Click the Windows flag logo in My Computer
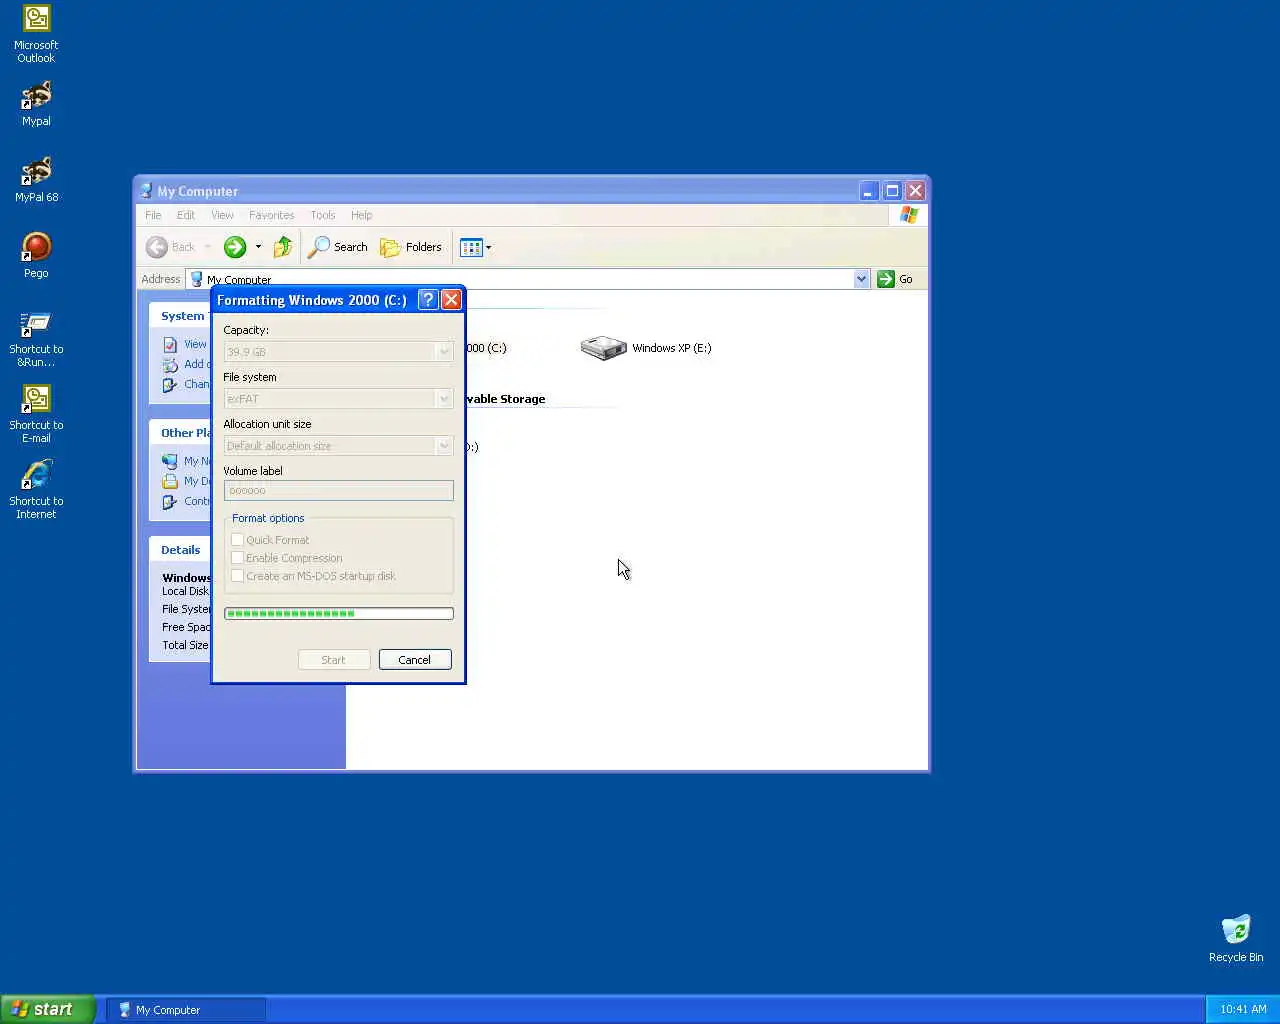This screenshot has height=1024, width=1280. point(909,215)
